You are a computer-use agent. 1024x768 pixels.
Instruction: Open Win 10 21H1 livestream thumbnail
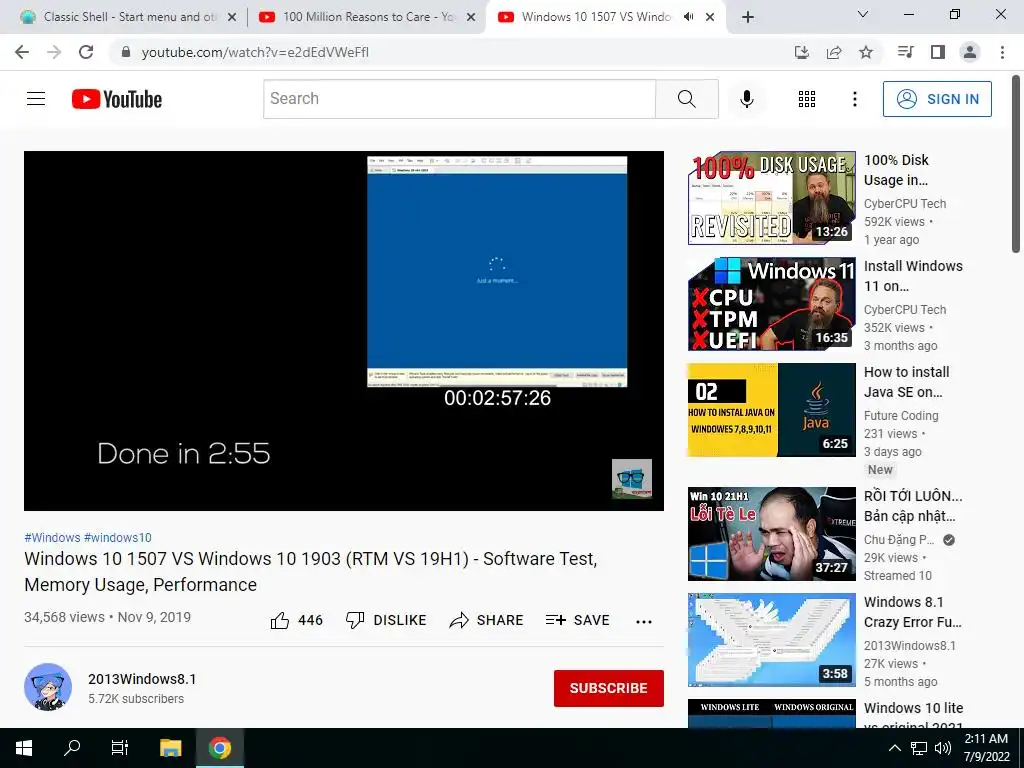tap(771, 534)
